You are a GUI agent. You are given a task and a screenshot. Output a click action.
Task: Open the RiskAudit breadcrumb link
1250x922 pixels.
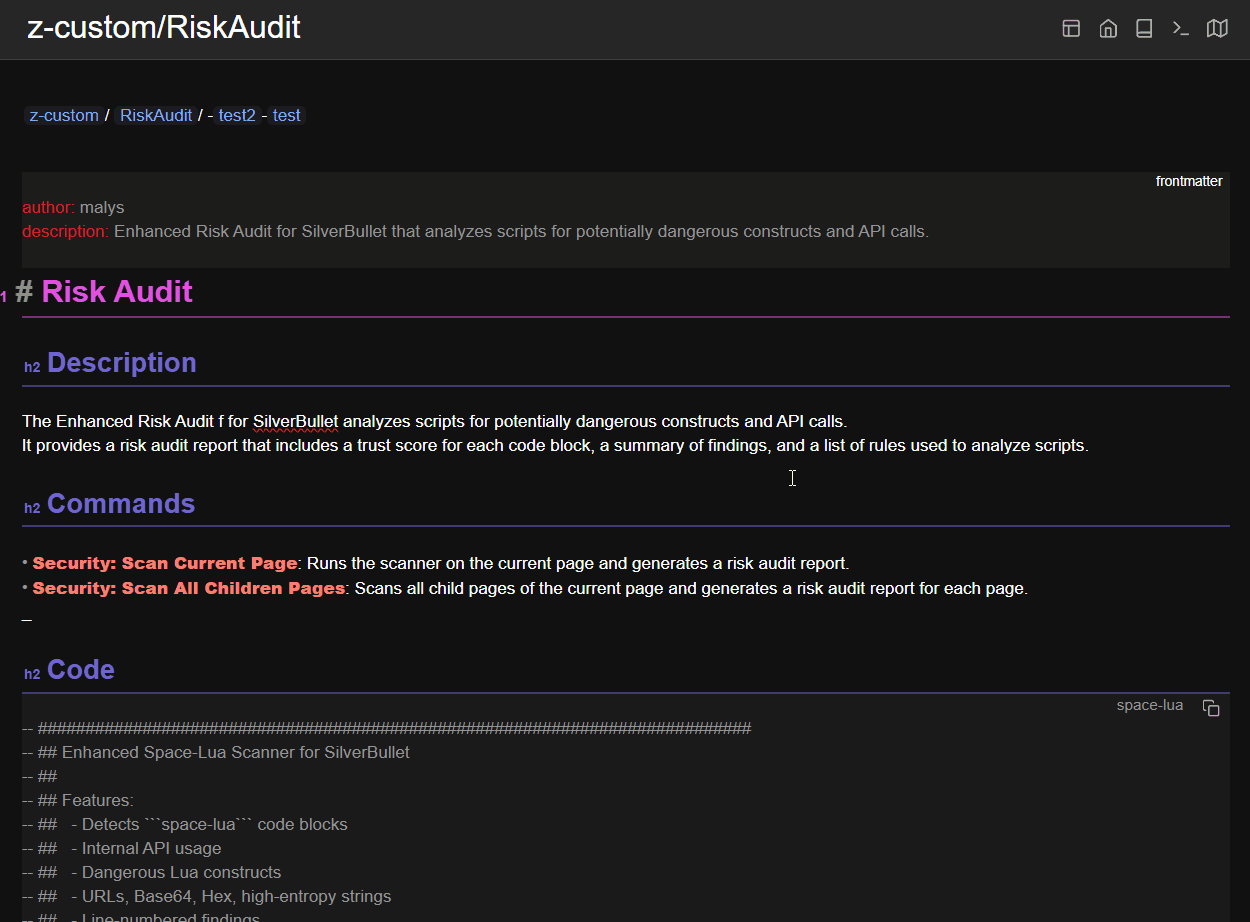pos(156,115)
